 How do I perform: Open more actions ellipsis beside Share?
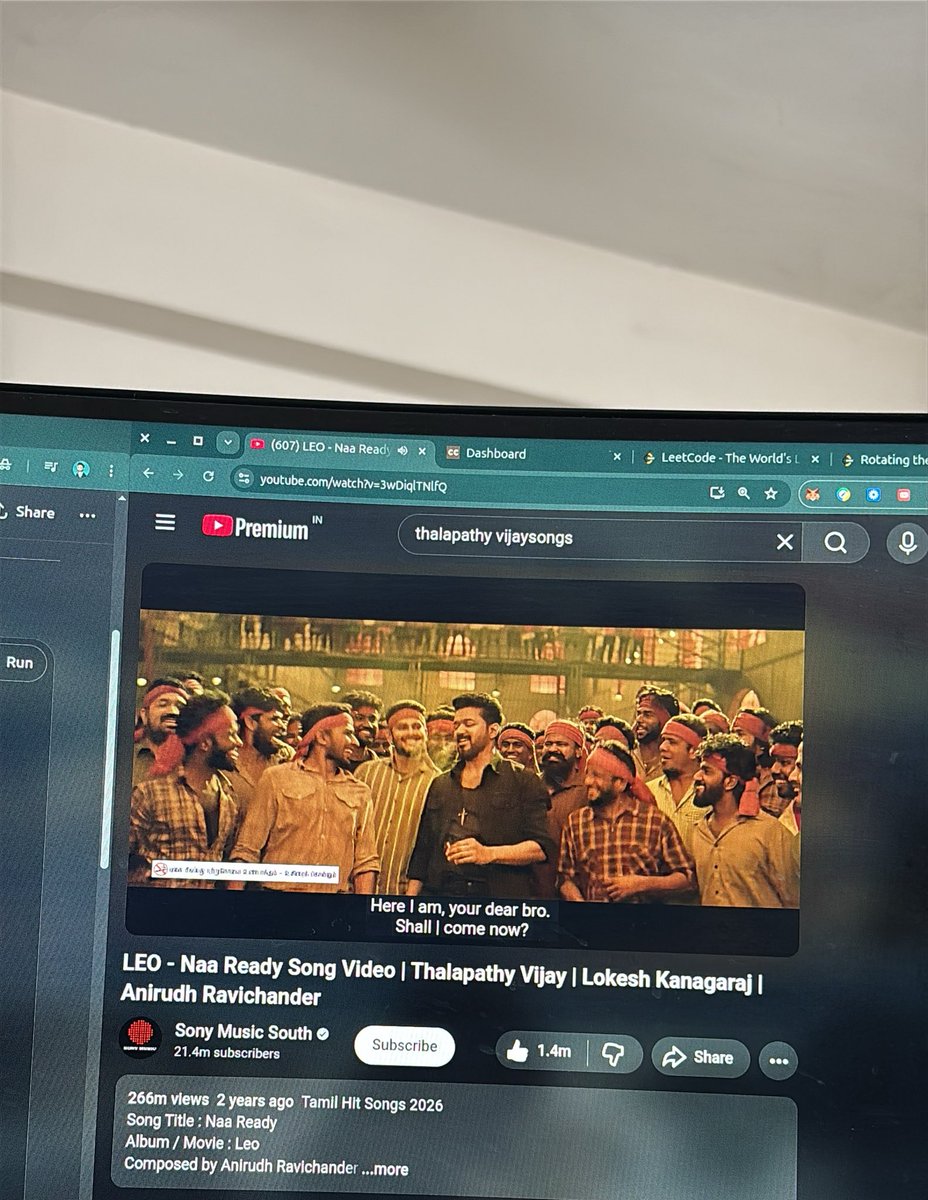point(779,1061)
